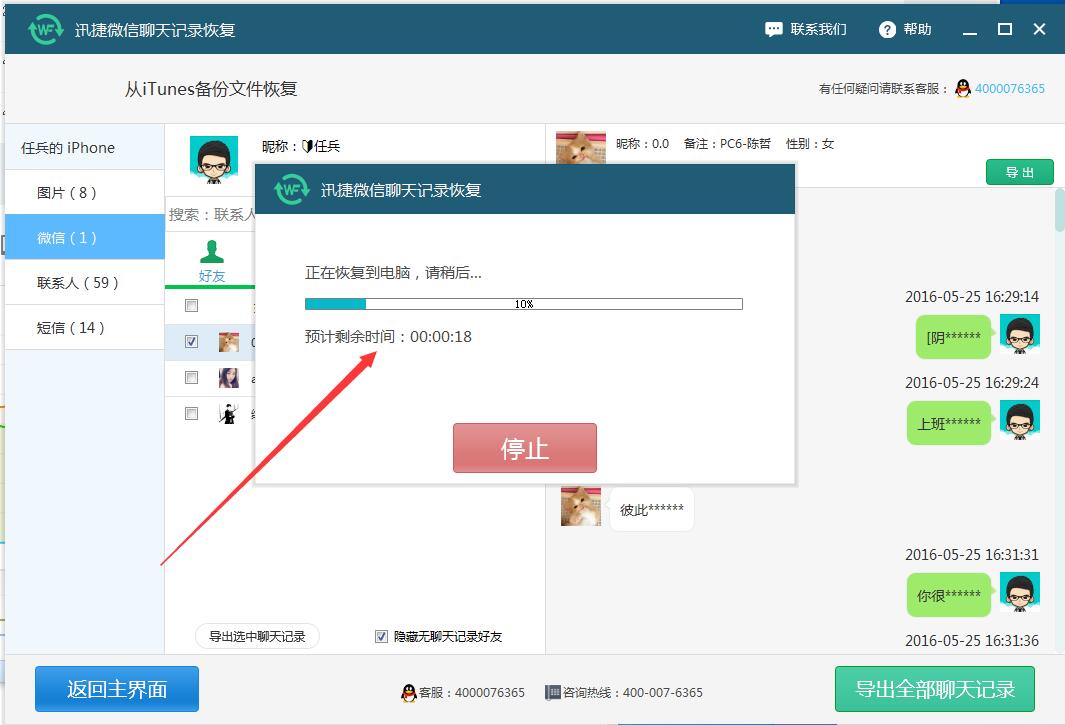Maximize the application window
This screenshot has width=1065, height=725.
pos(1005,29)
